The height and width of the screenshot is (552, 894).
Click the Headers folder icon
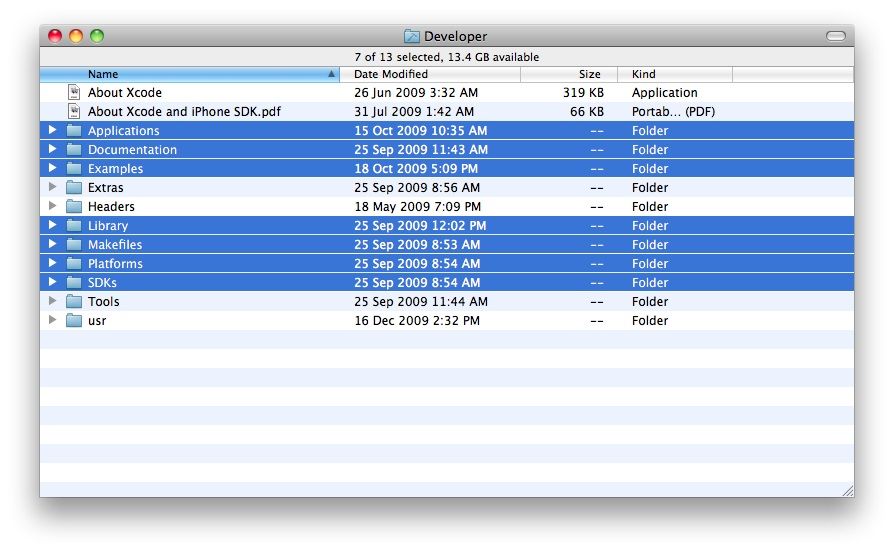click(74, 206)
